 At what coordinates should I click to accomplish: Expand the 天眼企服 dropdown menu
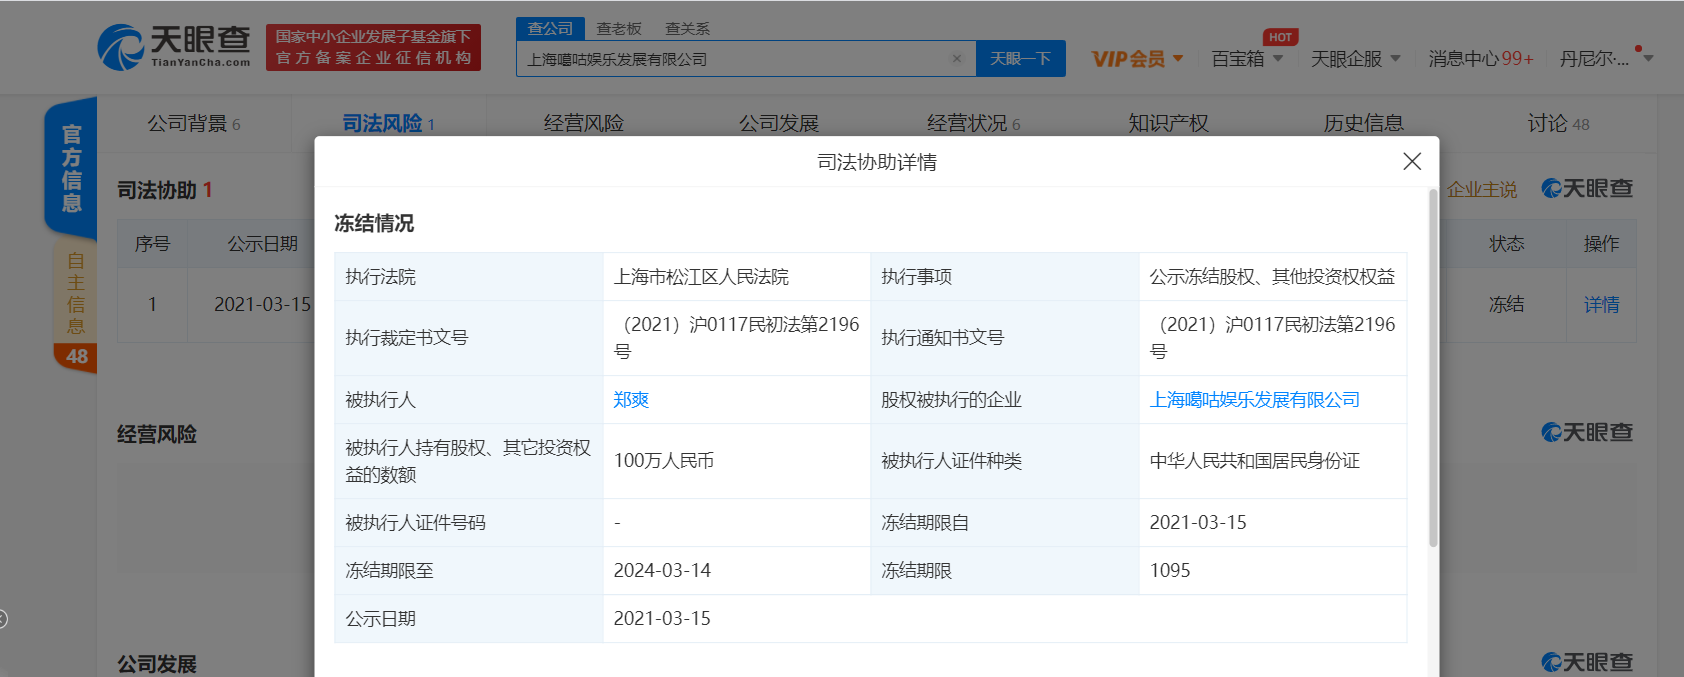click(x=1355, y=59)
